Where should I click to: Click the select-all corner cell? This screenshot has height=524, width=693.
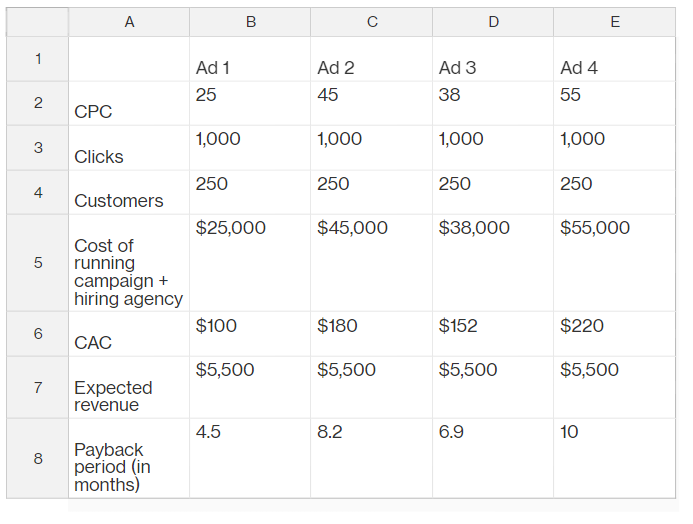point(38,22)
